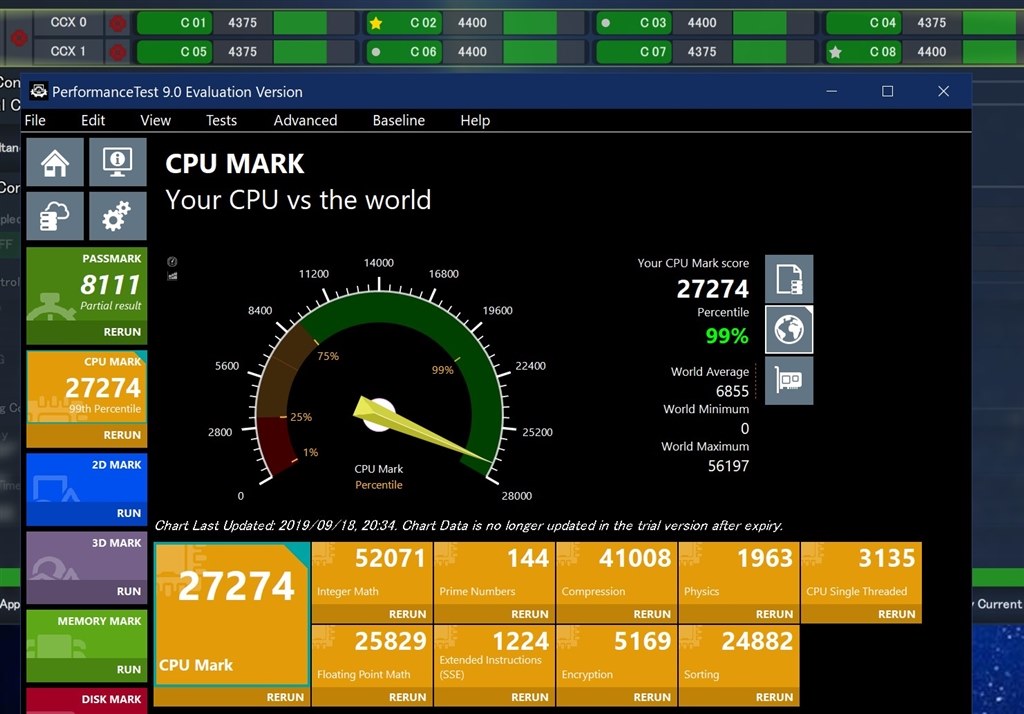Click the gauge needle hub
The height and width of the screenshot is (714, 1024).
[x=379, y=415]
